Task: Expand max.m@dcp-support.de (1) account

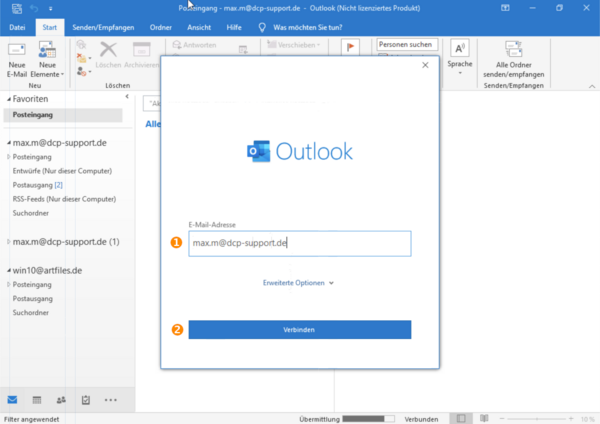Action: click(x=8, y=241)
